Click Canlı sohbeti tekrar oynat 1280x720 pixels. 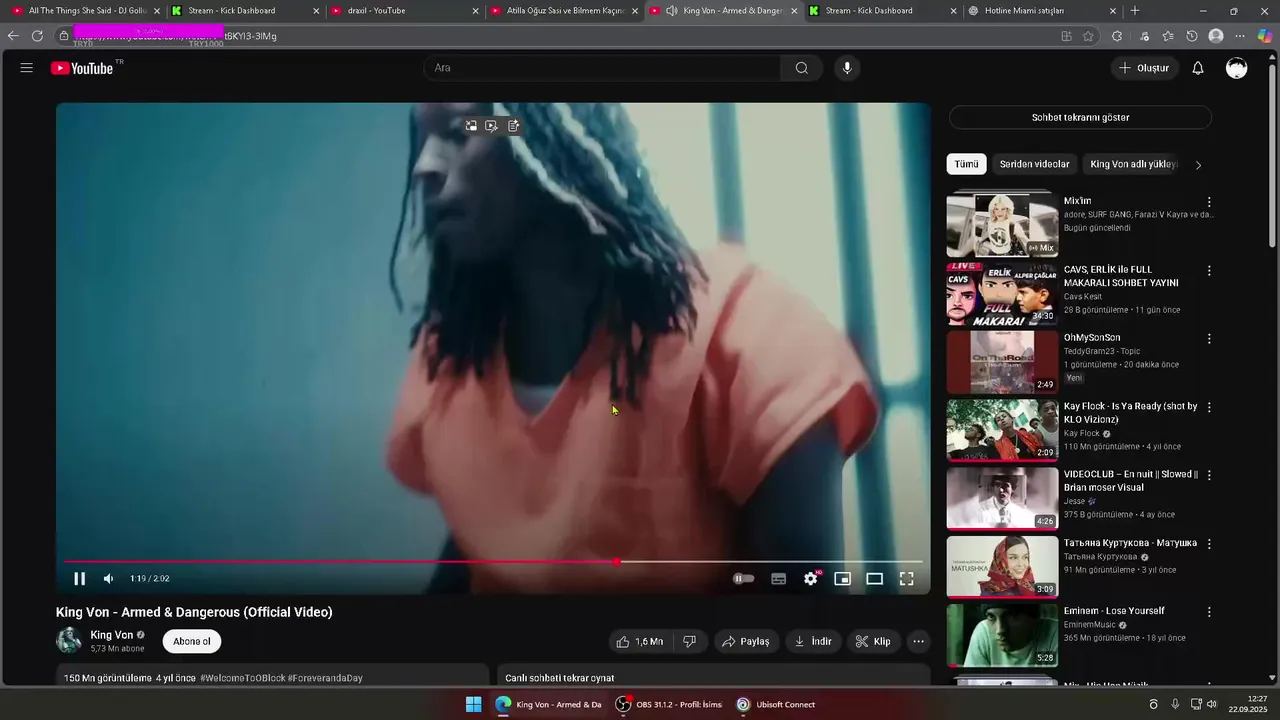pyautogui.click(x=560, y=678)
